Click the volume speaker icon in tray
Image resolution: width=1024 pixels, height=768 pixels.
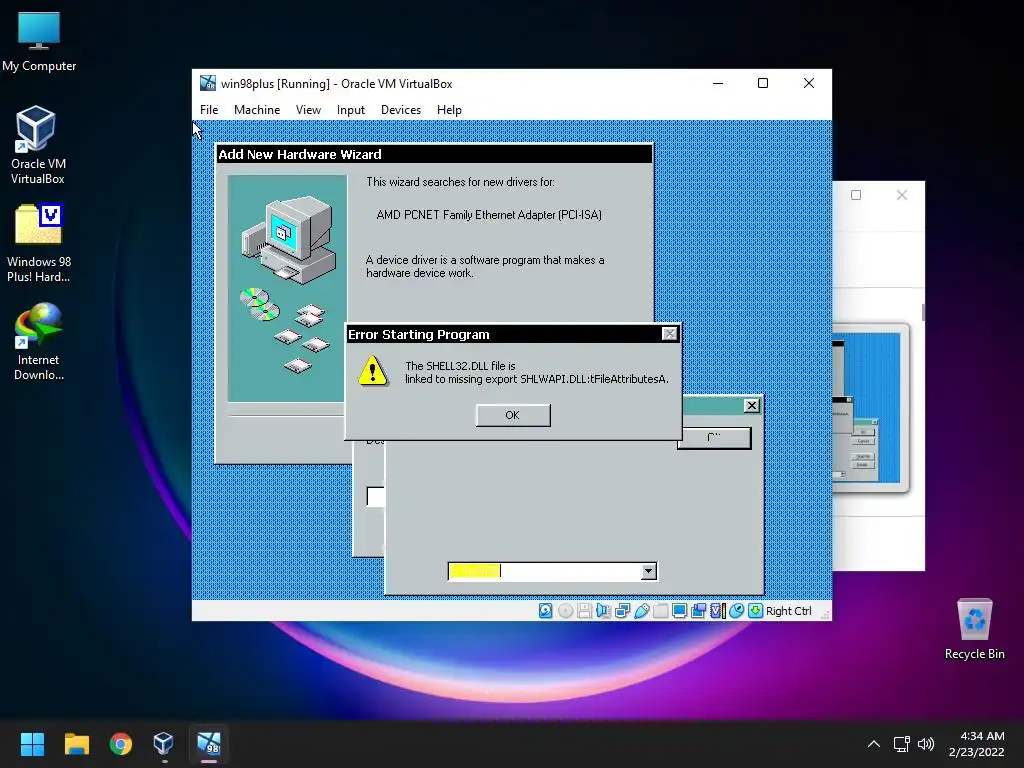(x=925, y=744)
